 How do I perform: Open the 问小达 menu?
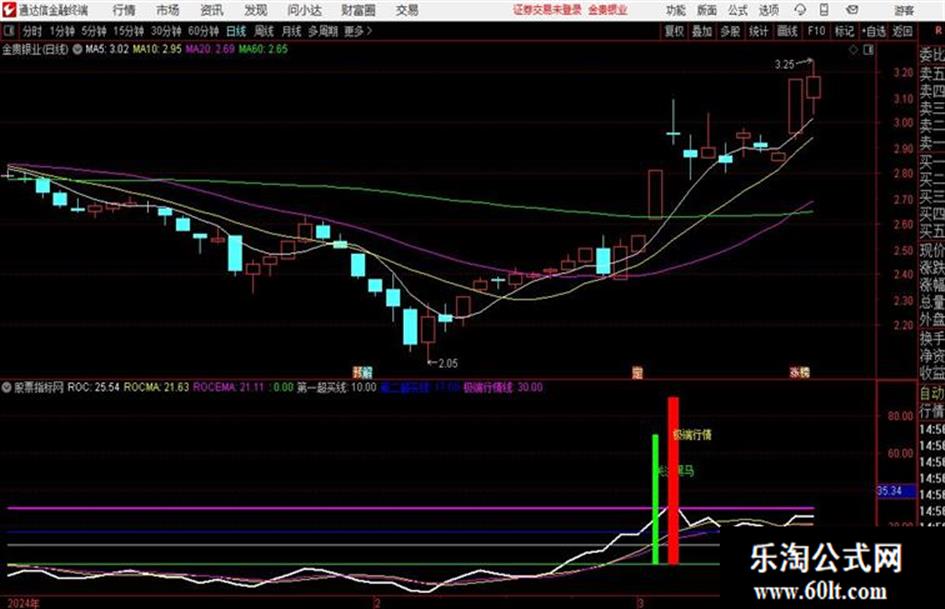coord(304,10)
